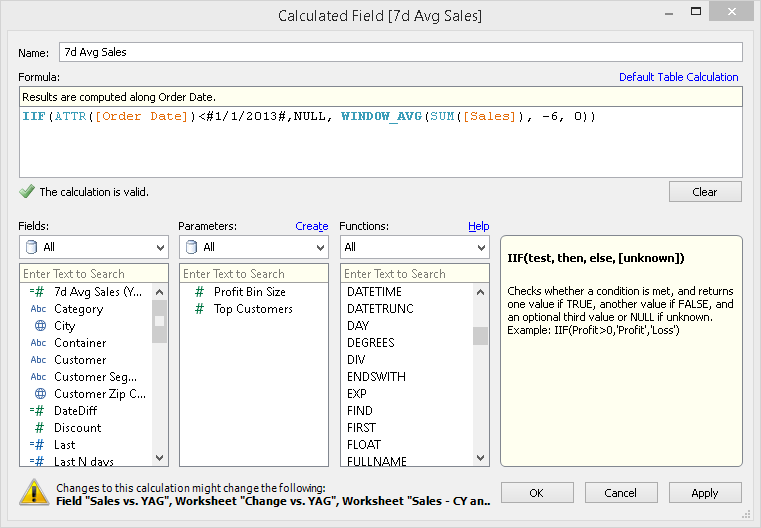Viewport: 761px width, 528px height.
Task: Expand the Functions category dropdown
Action: pyautogui.click(x=414, y=247)
